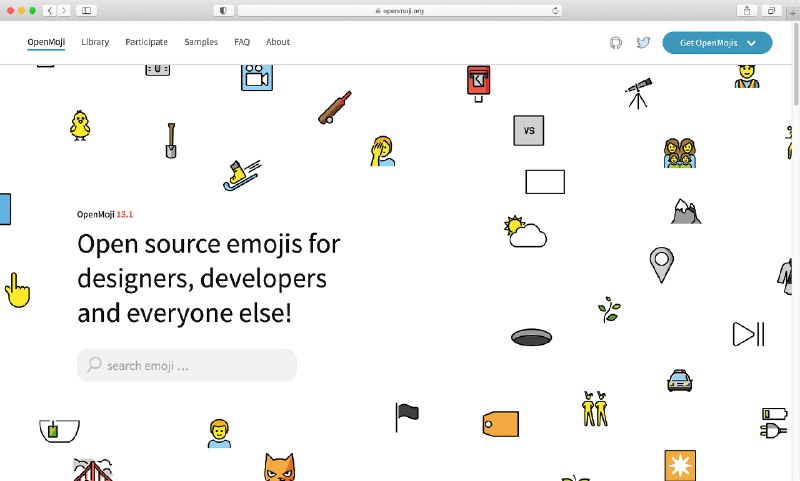The height and width of the screenshot is (481, 800).
Task: Click the black flag emoji
Action: [x=407, y=417]
